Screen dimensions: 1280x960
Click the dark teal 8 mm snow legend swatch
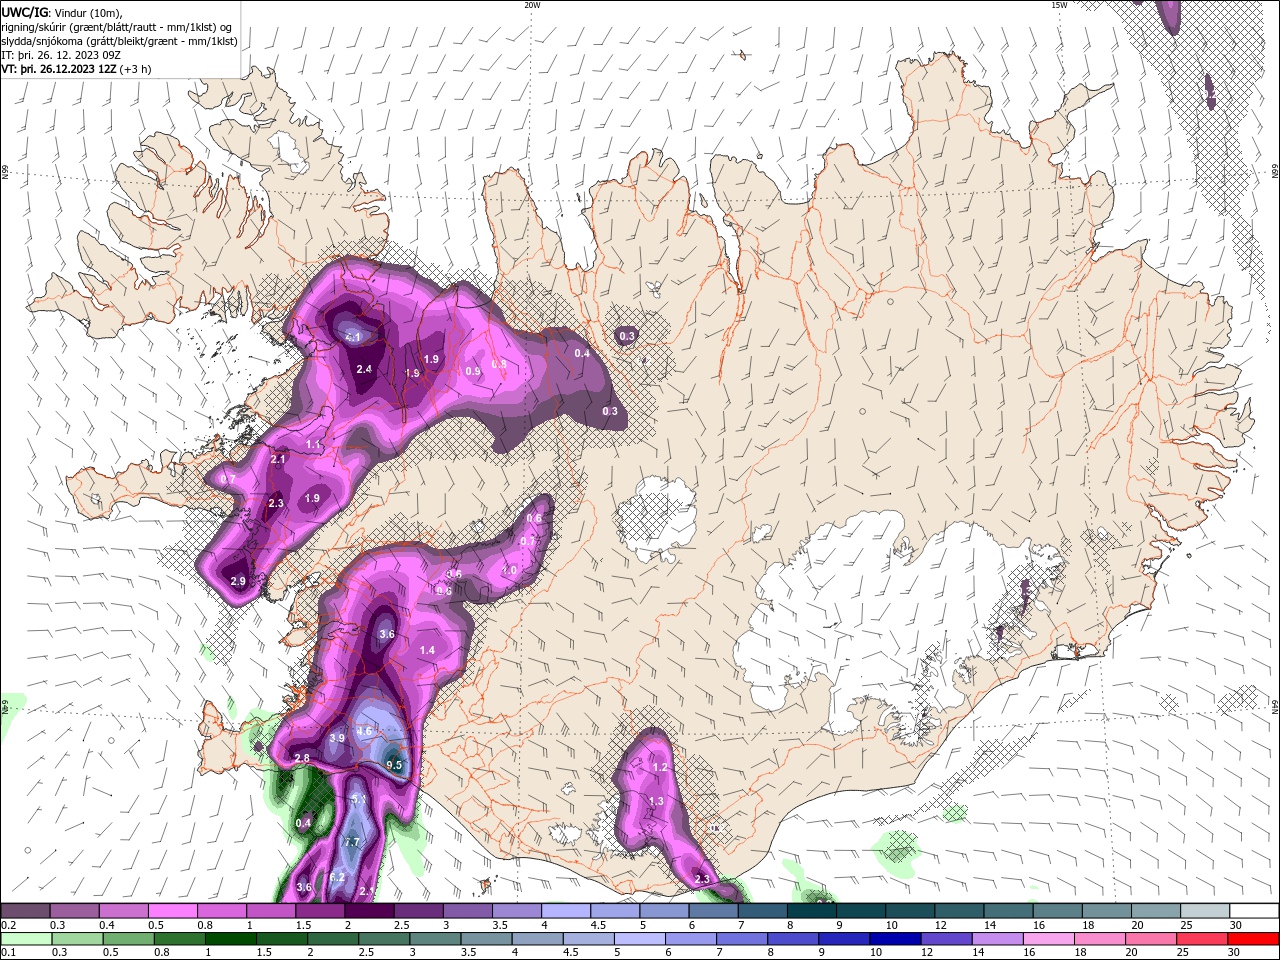click(x=811, y=911)
